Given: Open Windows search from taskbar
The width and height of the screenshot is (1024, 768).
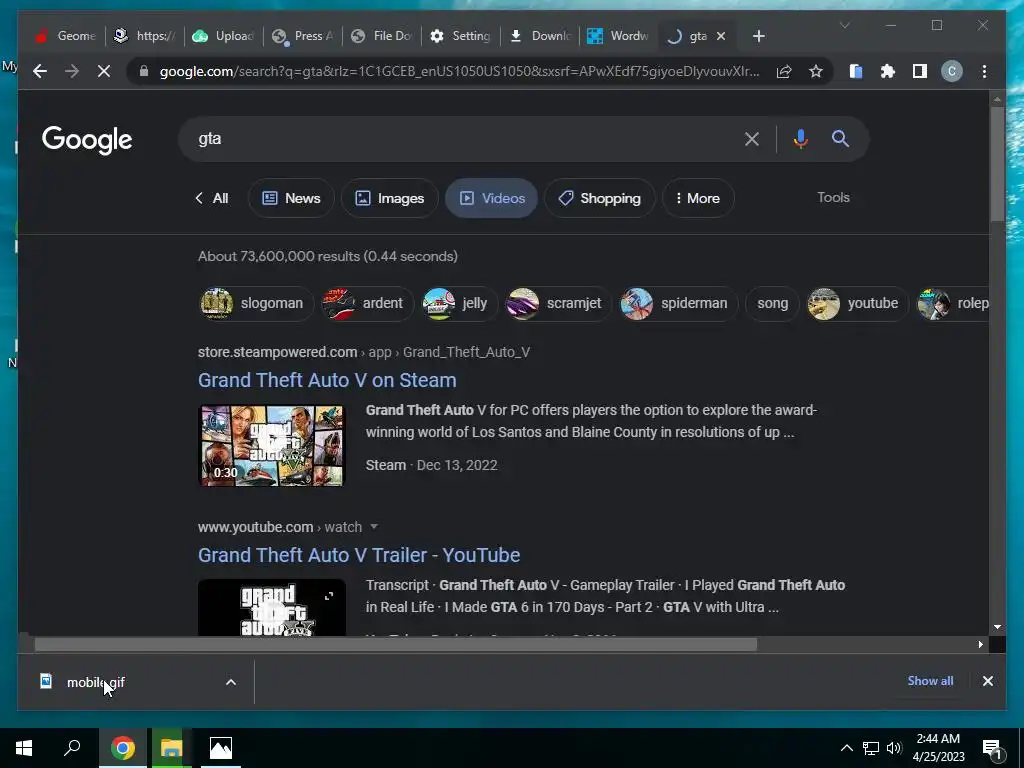Looking at the screenshot, I should 72,748.
